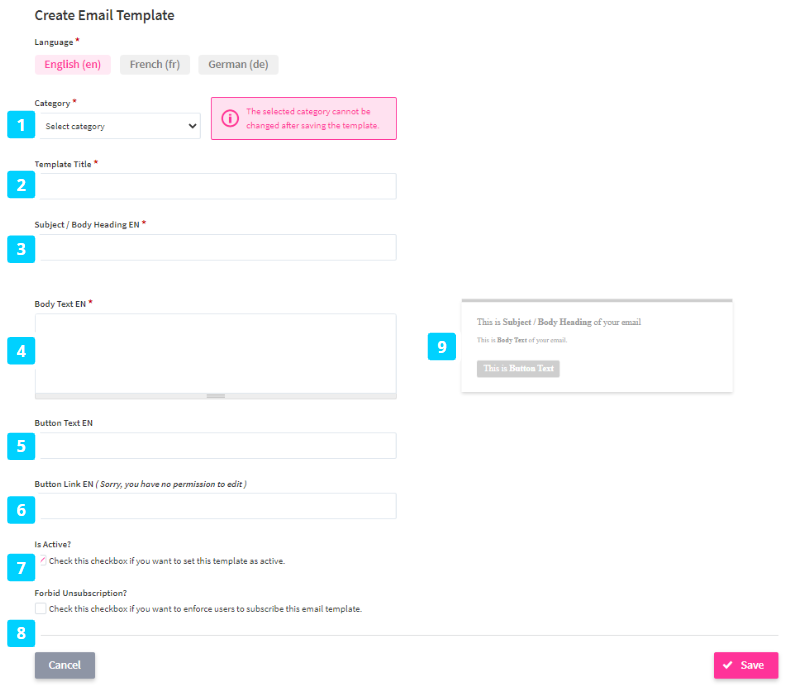Switch to the French (fr) language tab
The width and height of the screenshot is (793, 693).
(x=154, y=65)
